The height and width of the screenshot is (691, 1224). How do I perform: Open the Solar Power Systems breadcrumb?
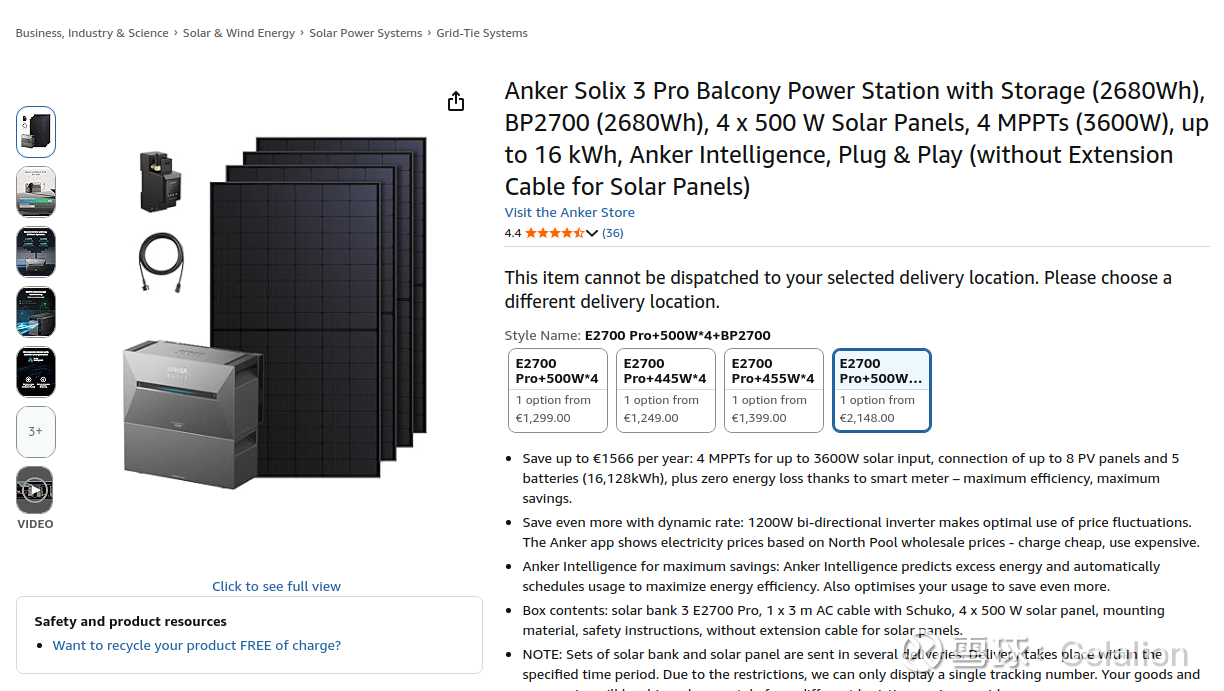coord(366,33)
